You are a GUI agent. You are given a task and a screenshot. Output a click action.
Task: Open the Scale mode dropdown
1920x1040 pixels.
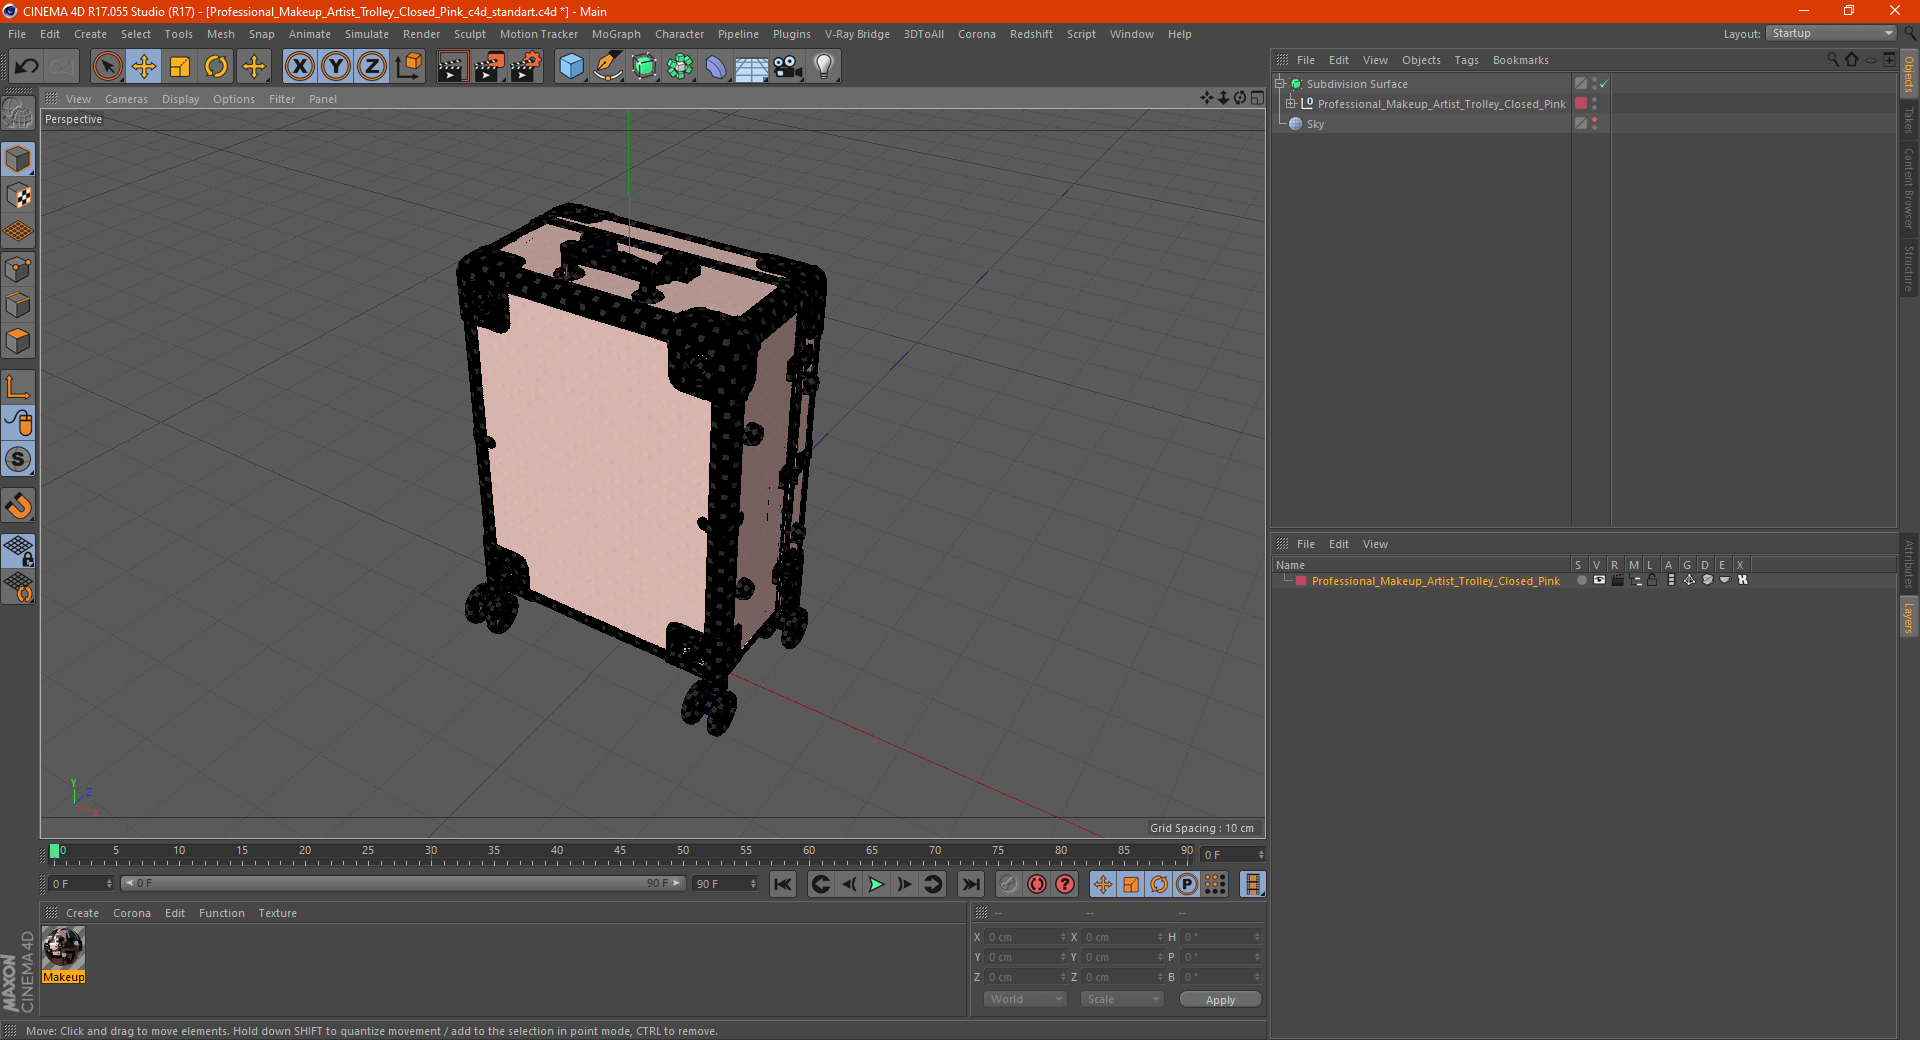click(x=1121, y=1000)
